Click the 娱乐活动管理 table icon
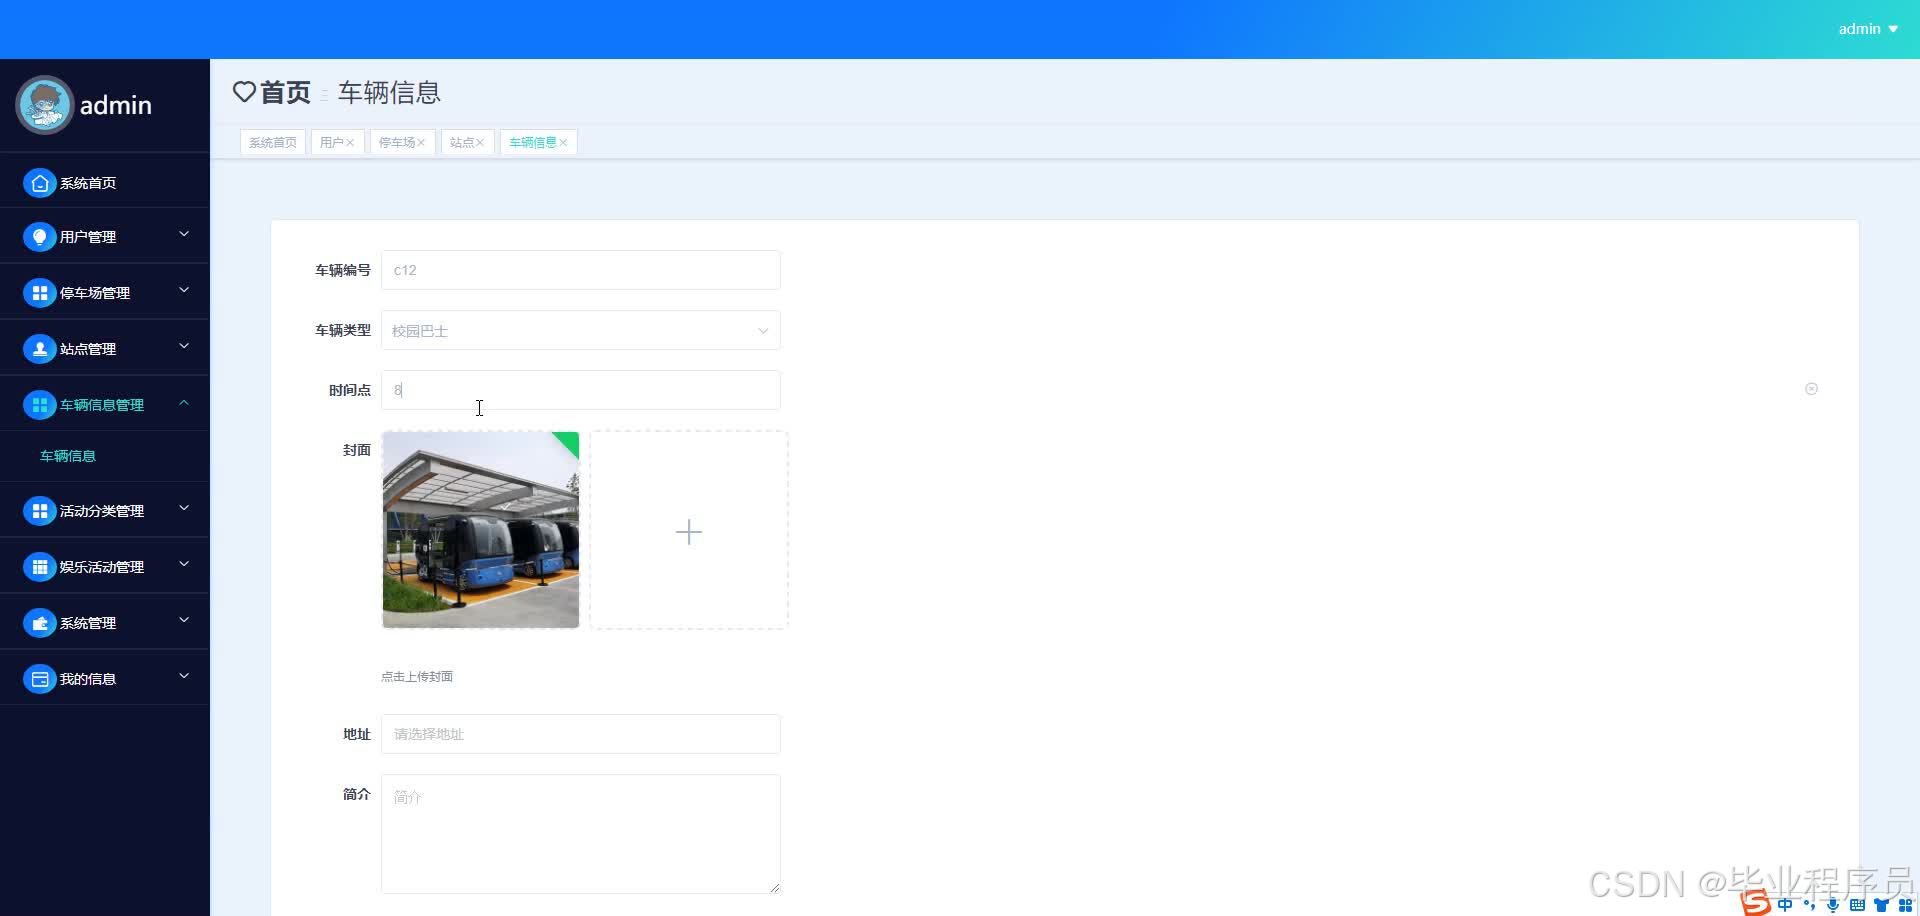 click(x=40, y=567)
